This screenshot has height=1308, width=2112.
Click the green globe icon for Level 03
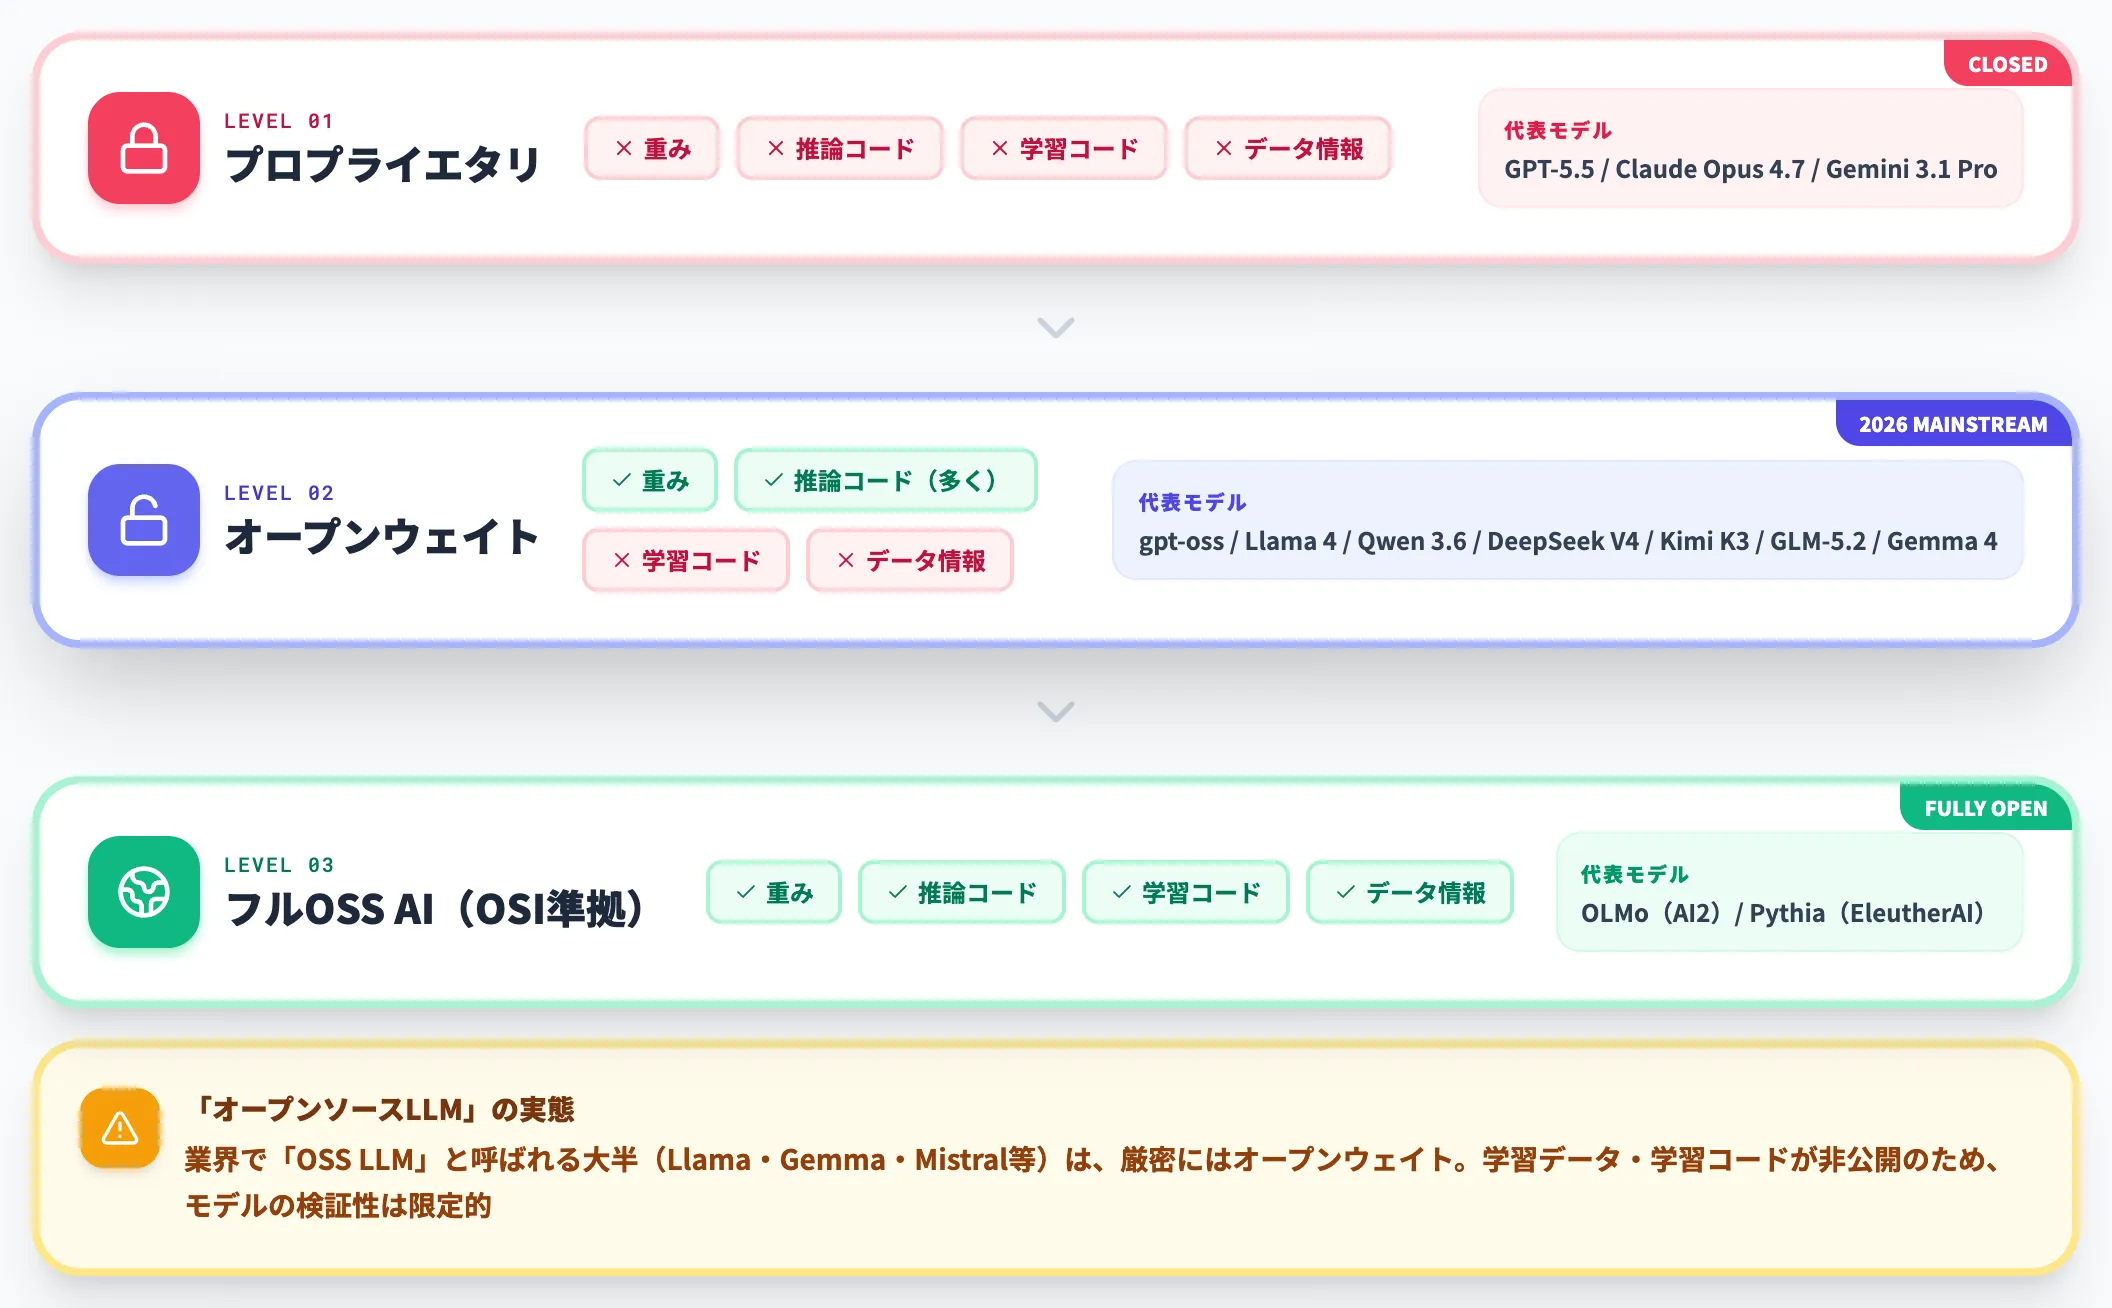coord(144,892)
